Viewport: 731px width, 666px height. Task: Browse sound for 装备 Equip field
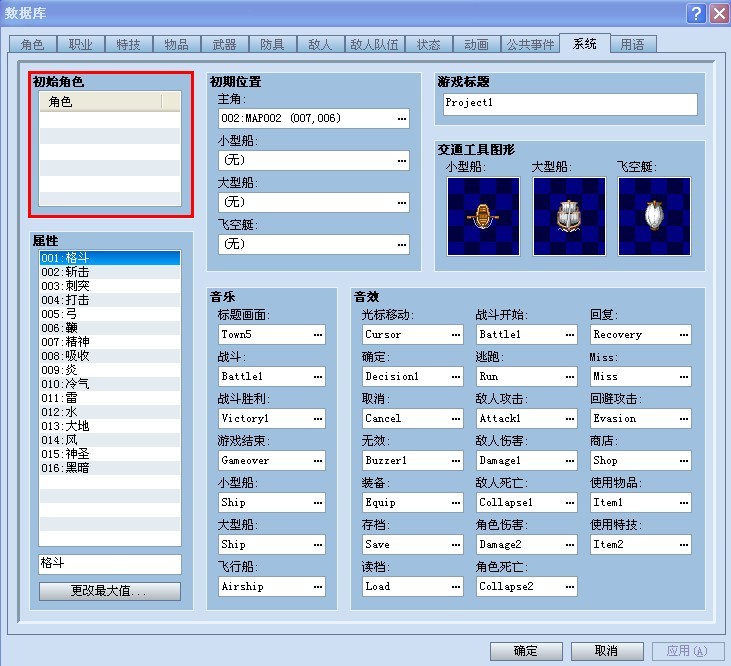coord(455,502)
